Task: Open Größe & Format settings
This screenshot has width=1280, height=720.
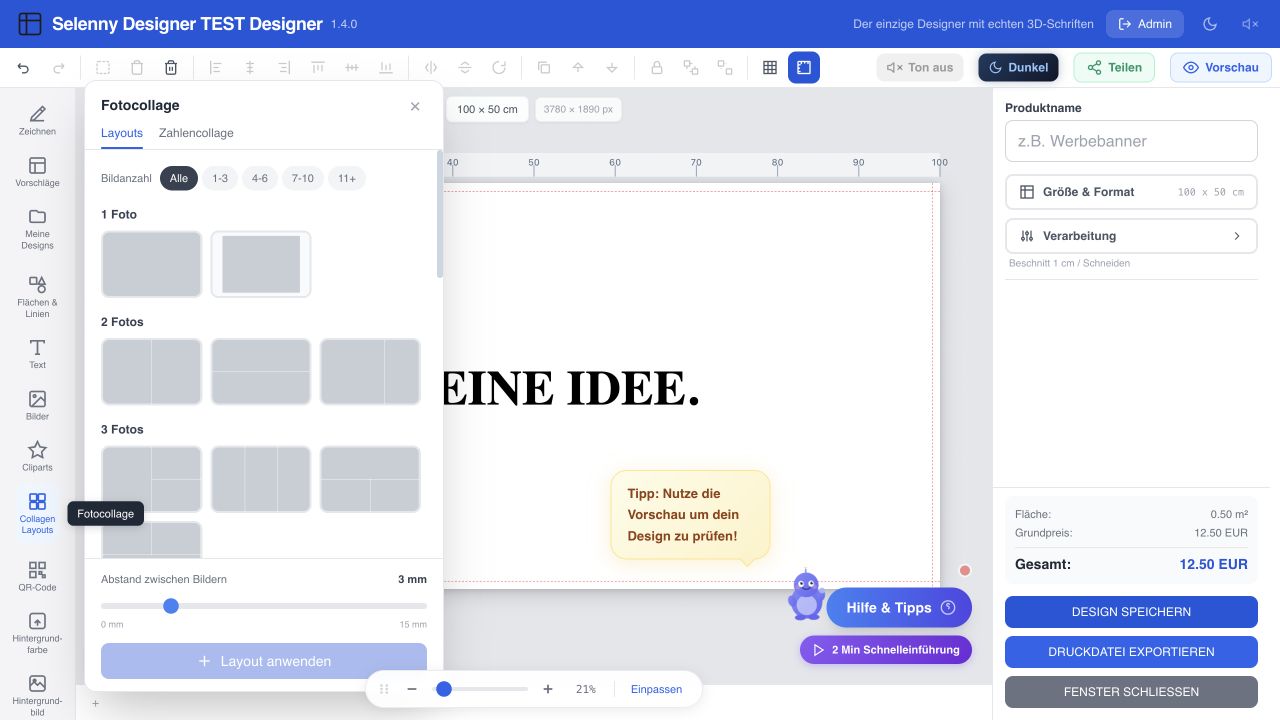Action: point(1131,192)
